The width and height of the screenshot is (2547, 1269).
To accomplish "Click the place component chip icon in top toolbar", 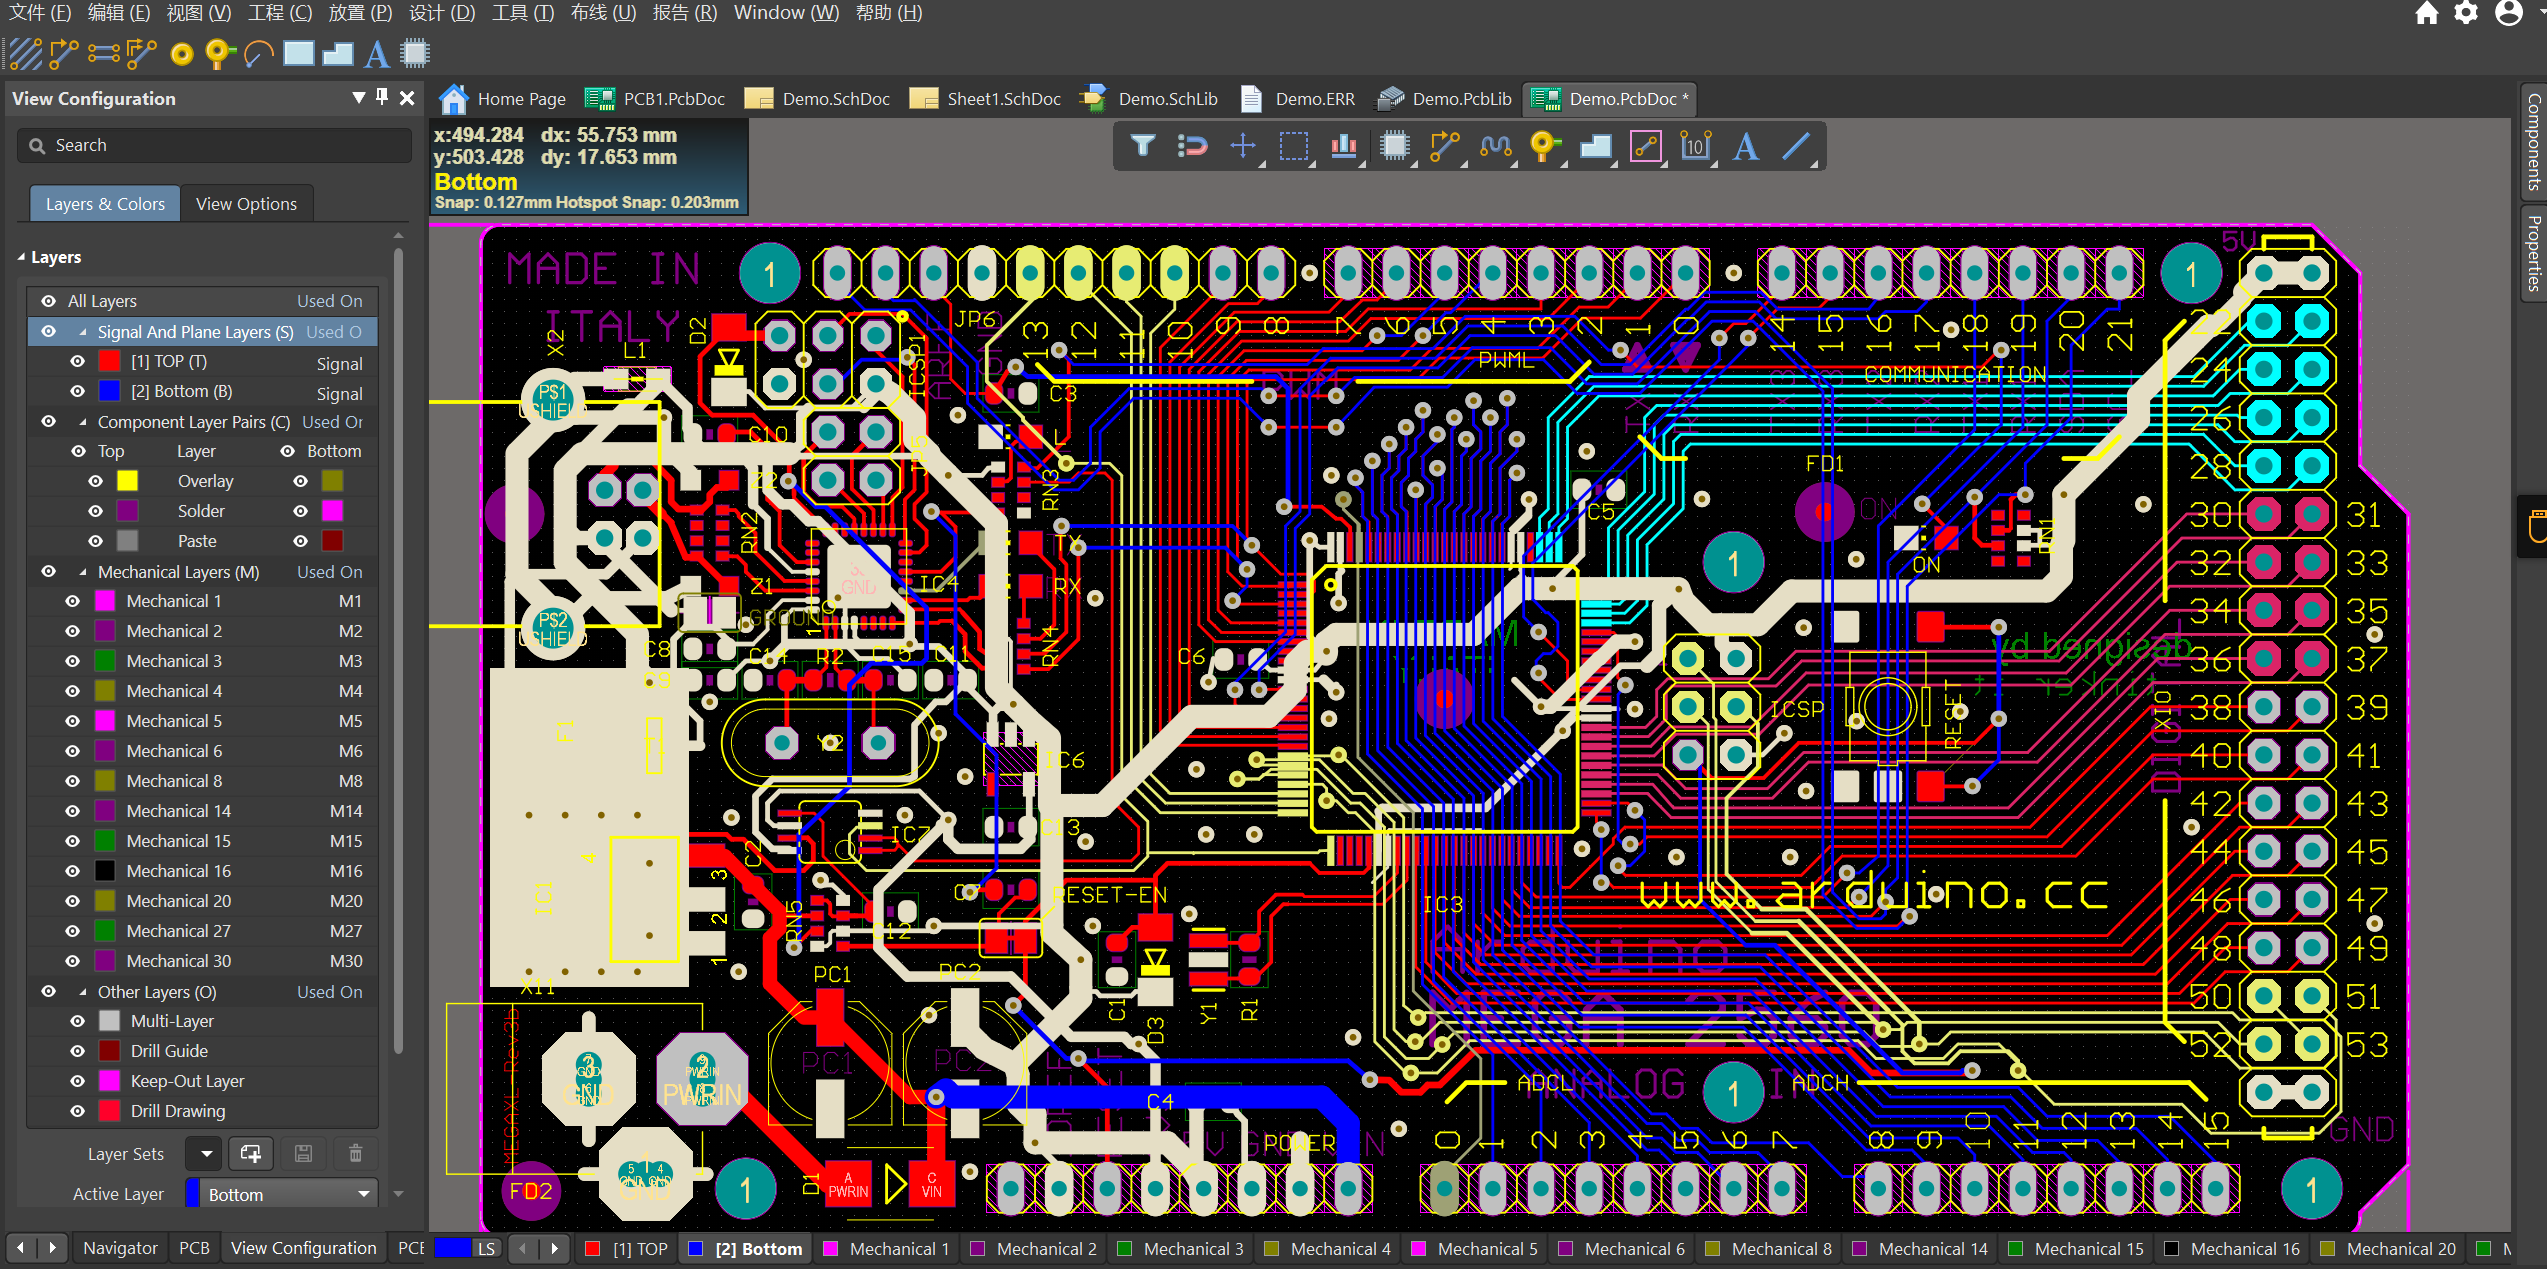I will click(415, 53).
